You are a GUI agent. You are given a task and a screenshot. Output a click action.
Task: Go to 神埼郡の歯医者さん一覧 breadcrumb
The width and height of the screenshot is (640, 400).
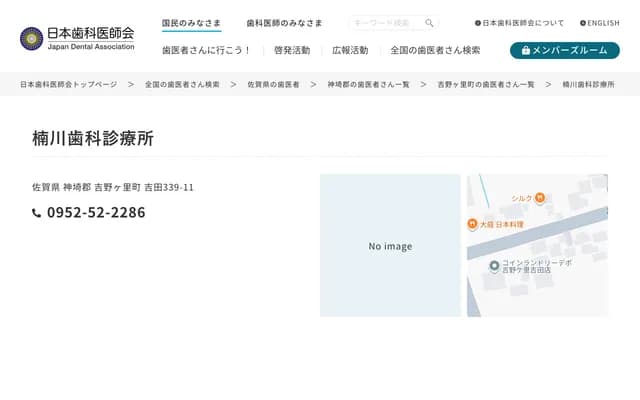coord(368,85)
